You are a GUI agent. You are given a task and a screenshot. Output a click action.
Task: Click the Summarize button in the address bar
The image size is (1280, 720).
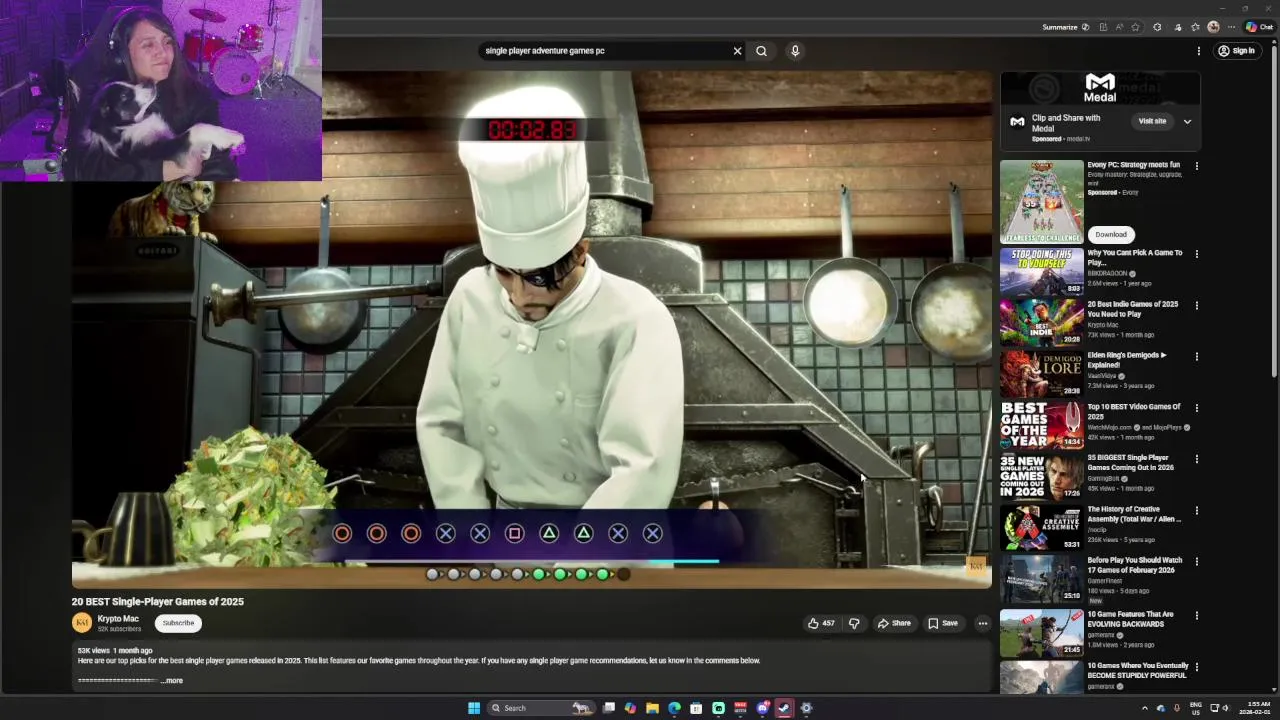(1065, 27)
